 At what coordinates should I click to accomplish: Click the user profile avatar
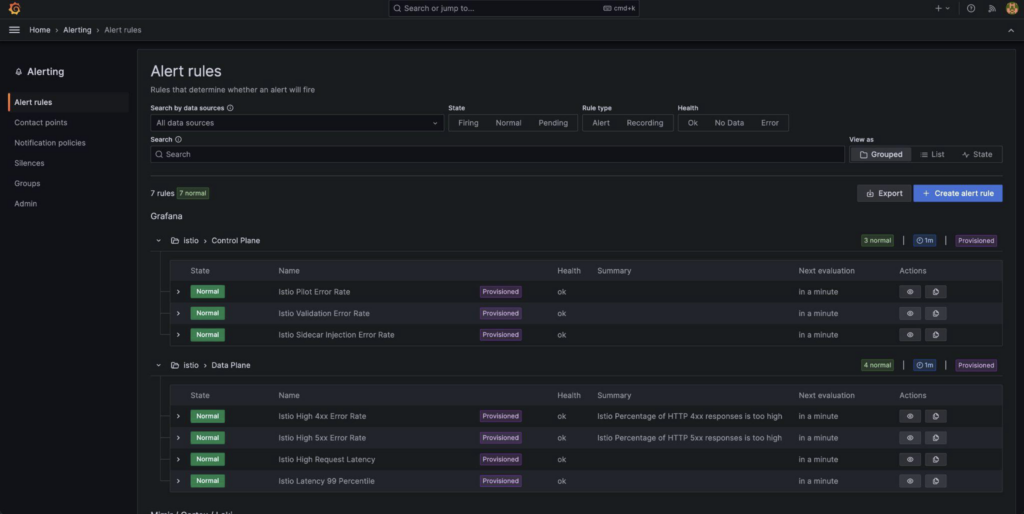click(x=1011, y=8)
